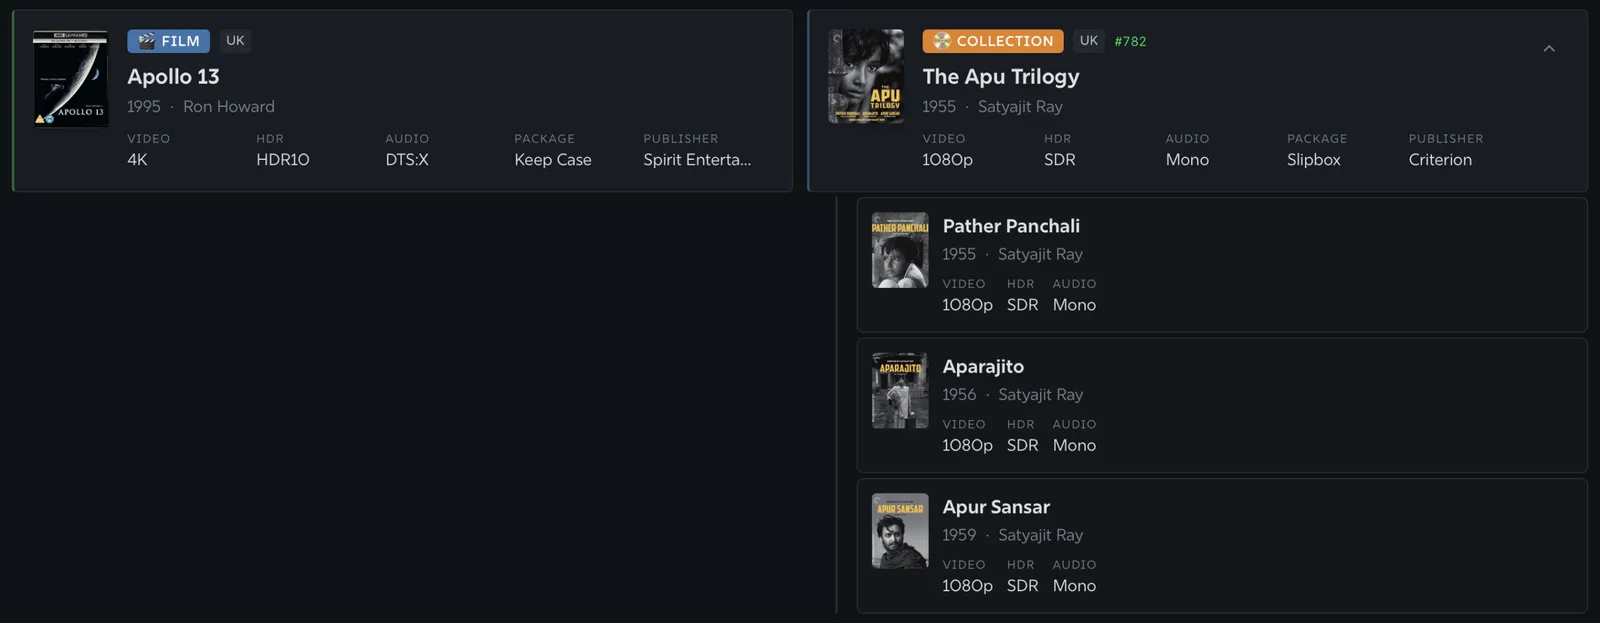Click the UK tag on Apollo 13
The width and height of the screenshot is (1600, 623).
(235, 41)
